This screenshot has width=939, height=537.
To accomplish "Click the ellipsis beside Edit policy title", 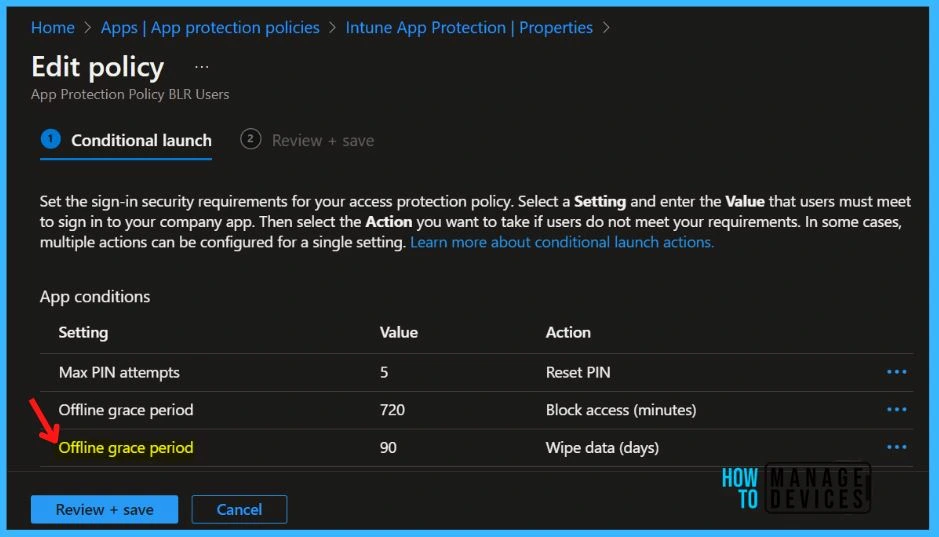I will pyautogui.click(x=202, y=67).
